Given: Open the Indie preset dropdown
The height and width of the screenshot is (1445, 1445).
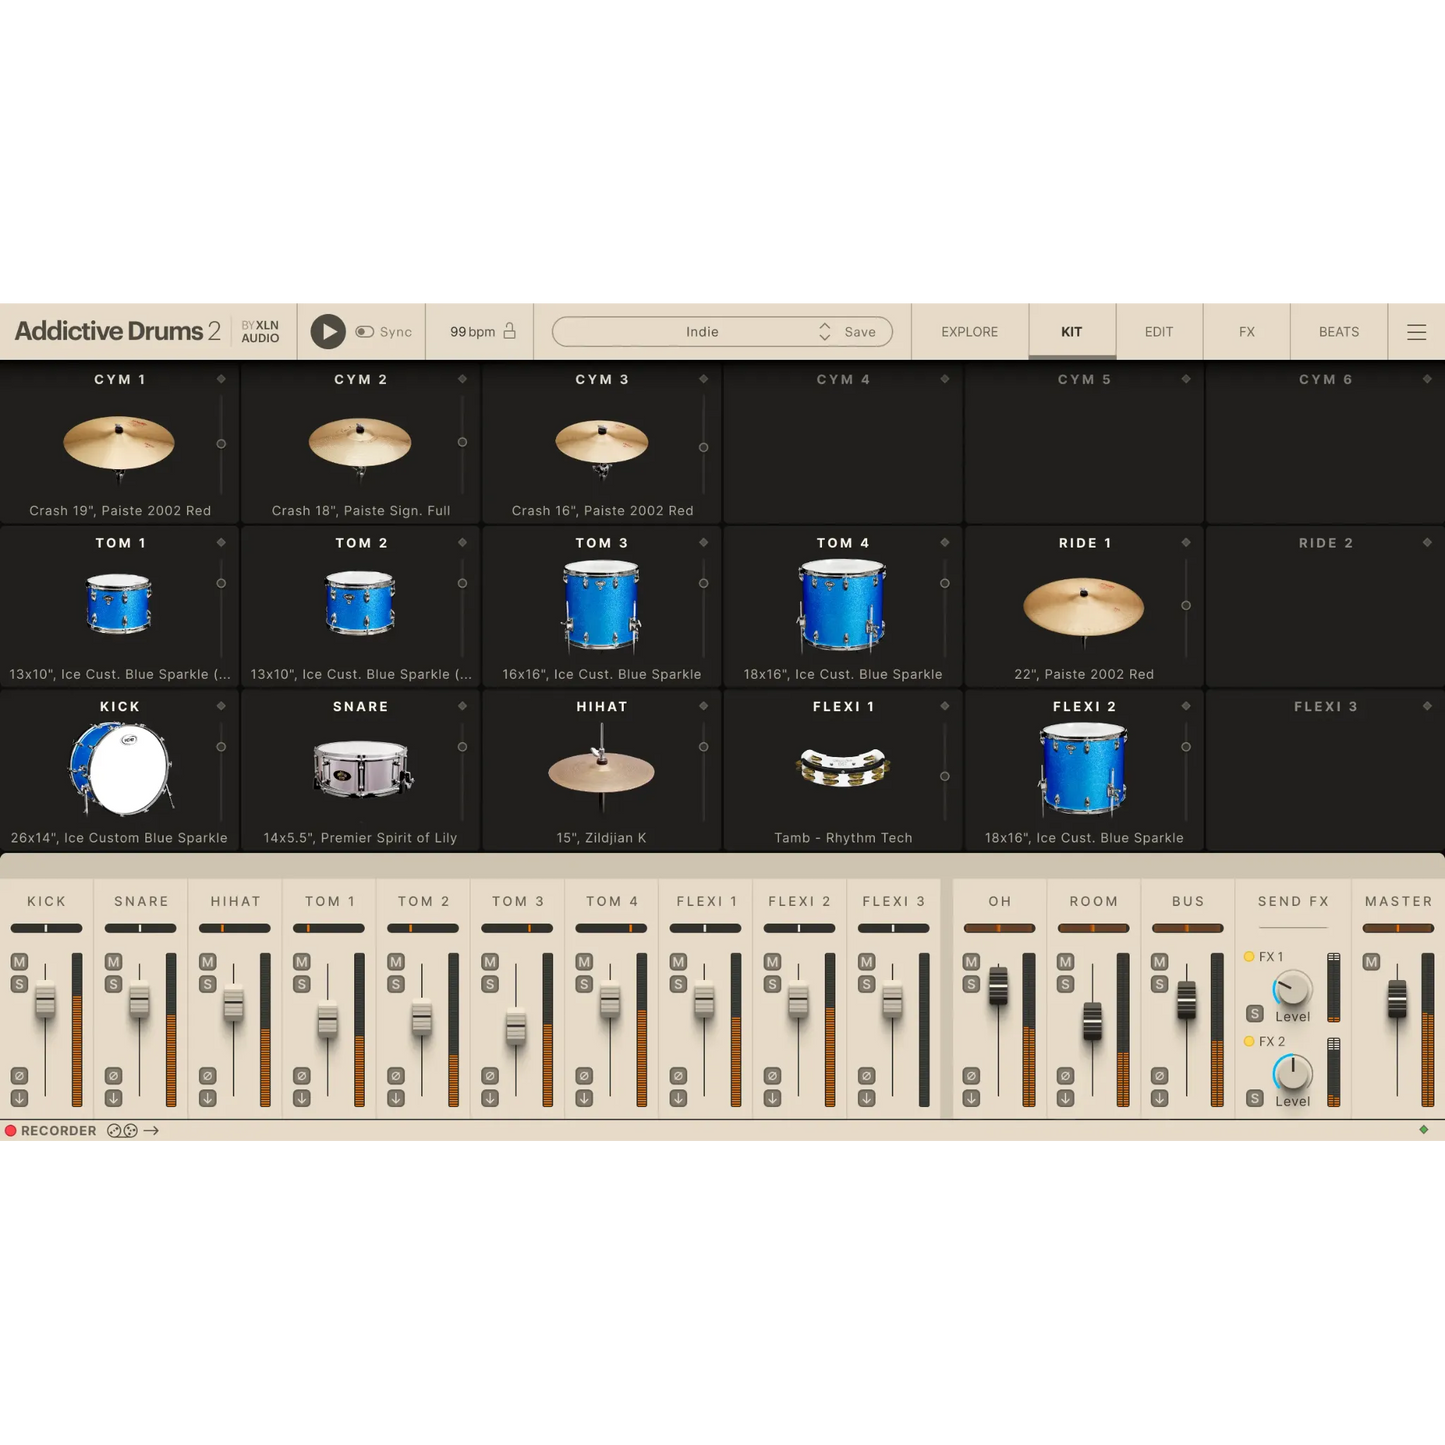Looking at the screenshot, I should pyautogui.click(x=702, y=331).
